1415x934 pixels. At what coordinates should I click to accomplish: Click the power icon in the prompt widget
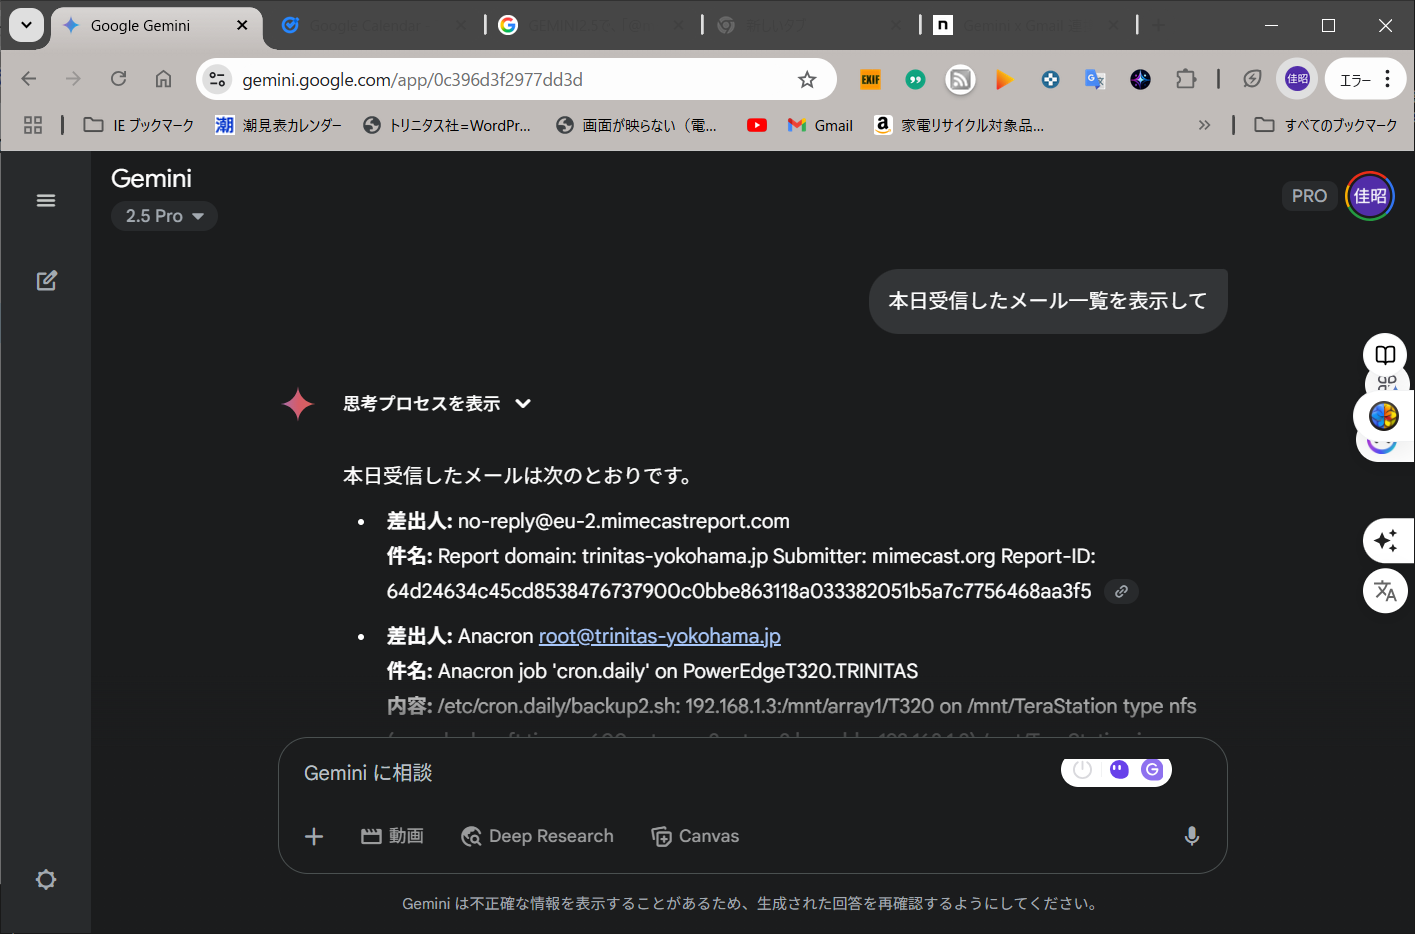[1083, 769]
